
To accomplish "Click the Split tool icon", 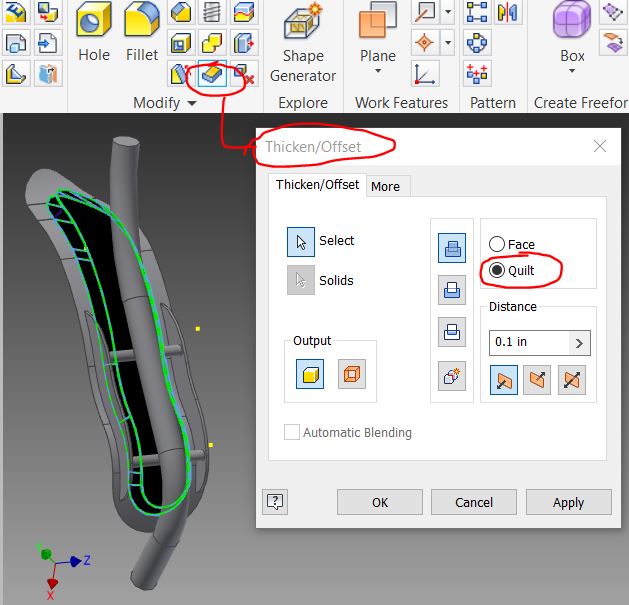I will point(244,12).
